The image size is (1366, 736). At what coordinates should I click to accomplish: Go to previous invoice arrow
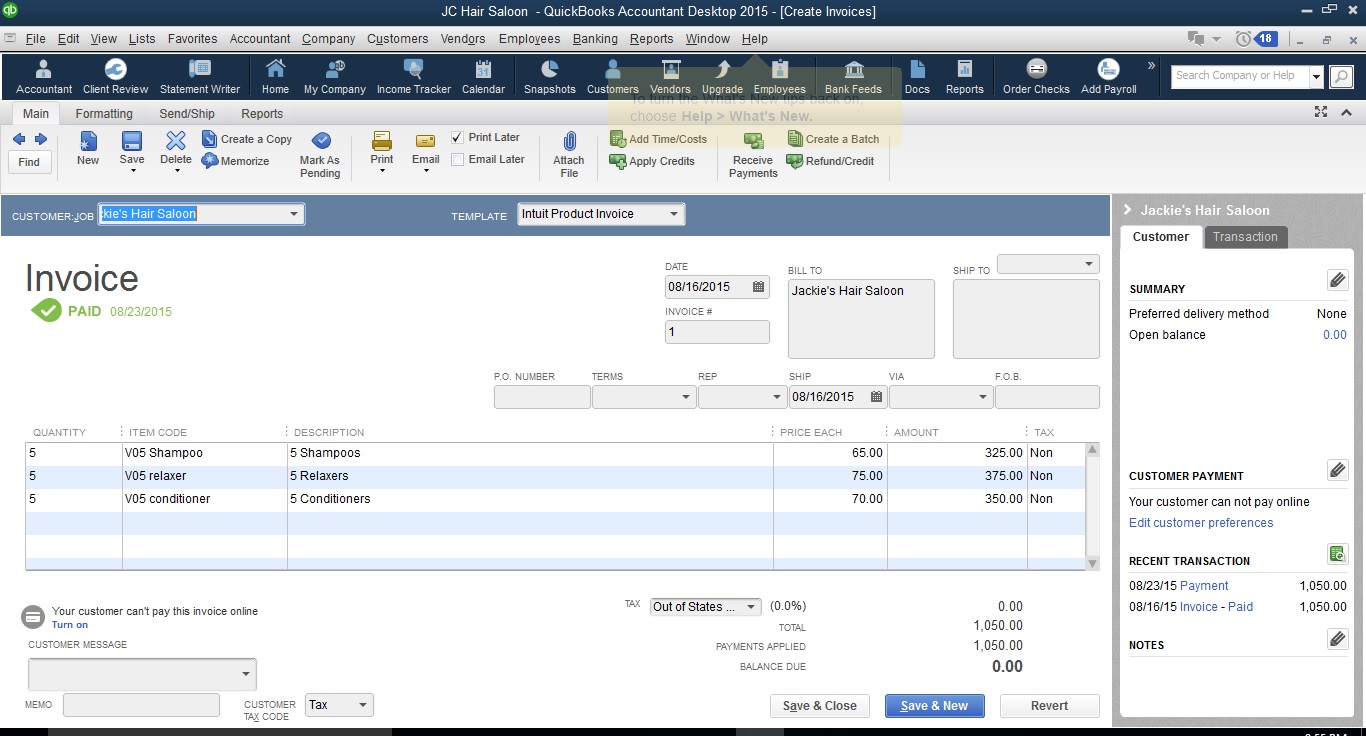[19, 139]
